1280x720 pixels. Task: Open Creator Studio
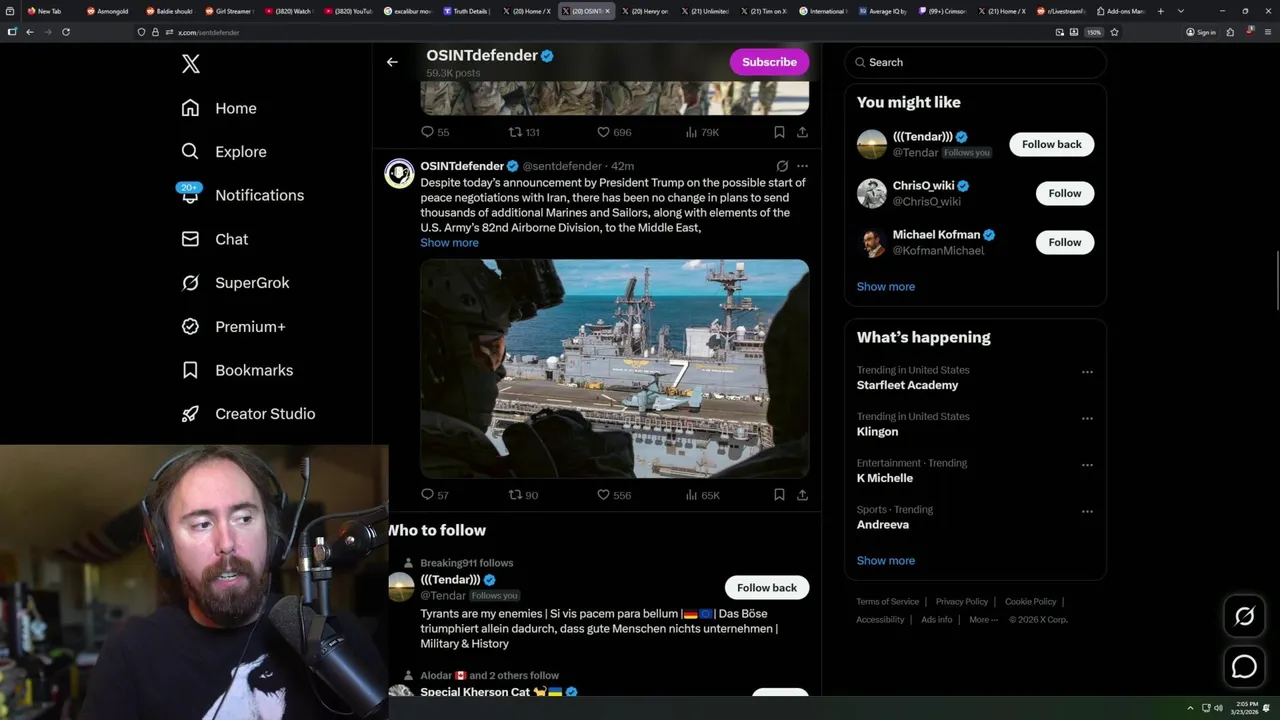[248, 414]
